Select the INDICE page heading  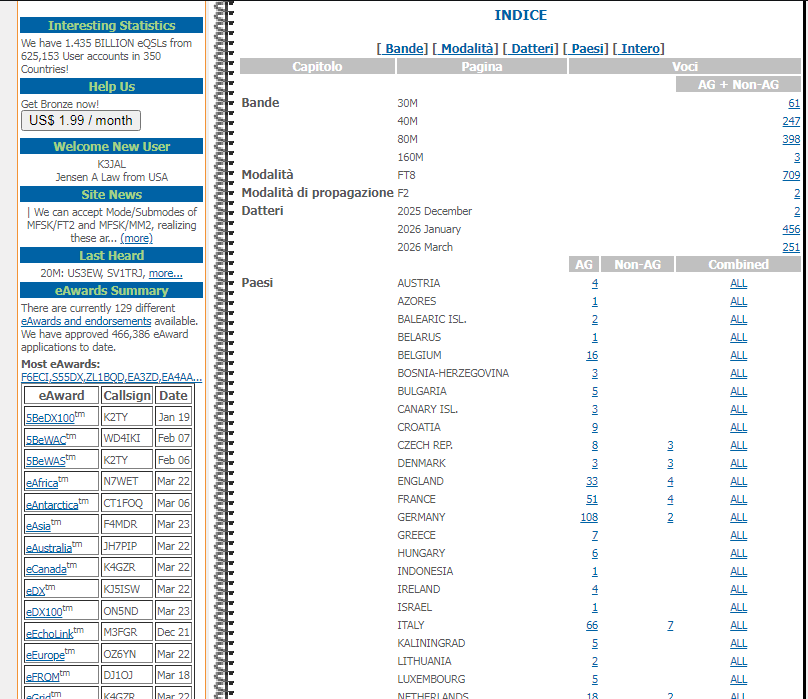pyautogui.click(x=520, y=15)
